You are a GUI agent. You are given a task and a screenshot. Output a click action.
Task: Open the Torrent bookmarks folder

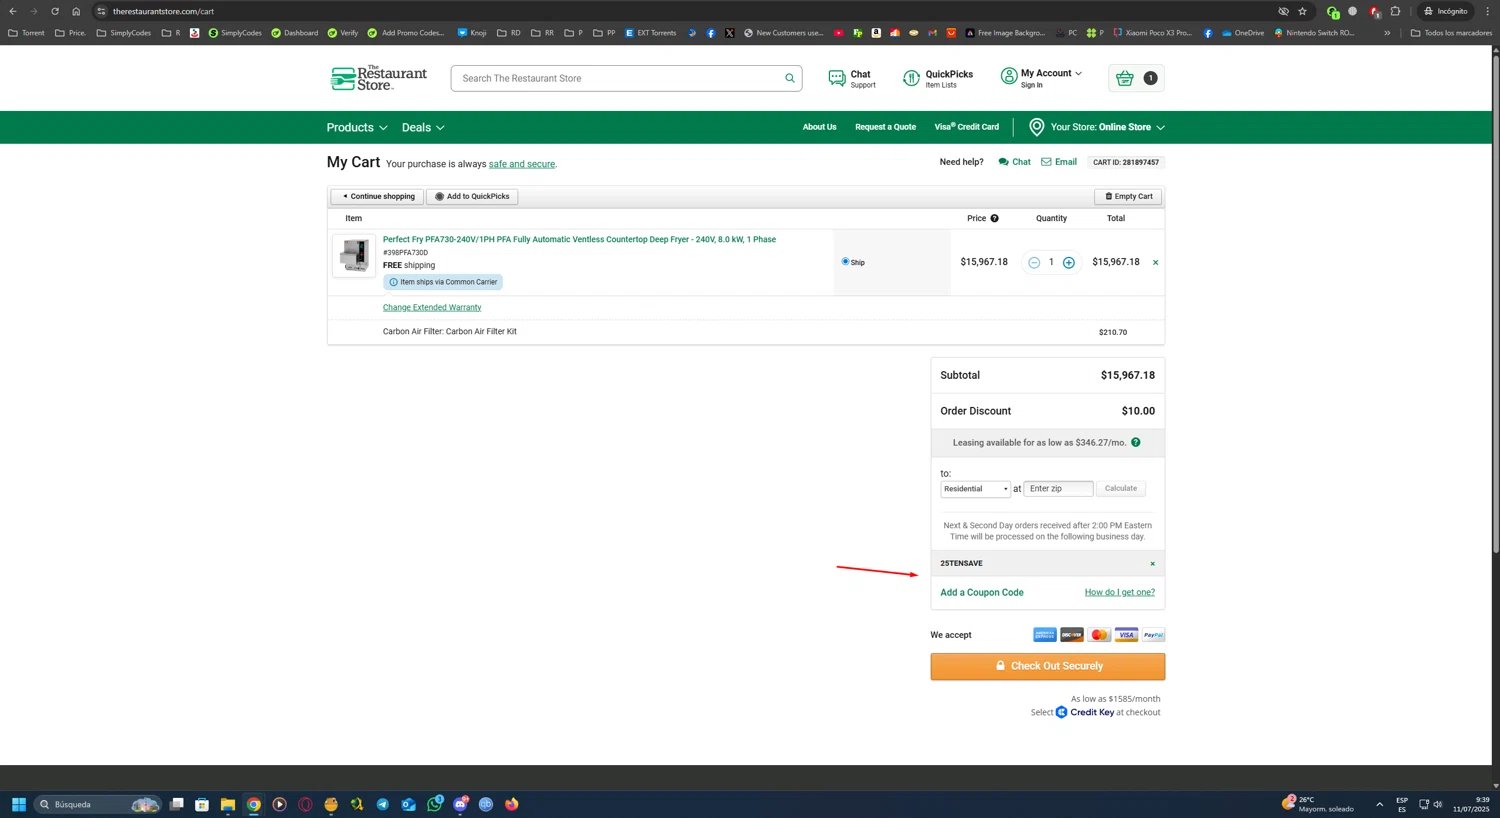pos(26,33)
